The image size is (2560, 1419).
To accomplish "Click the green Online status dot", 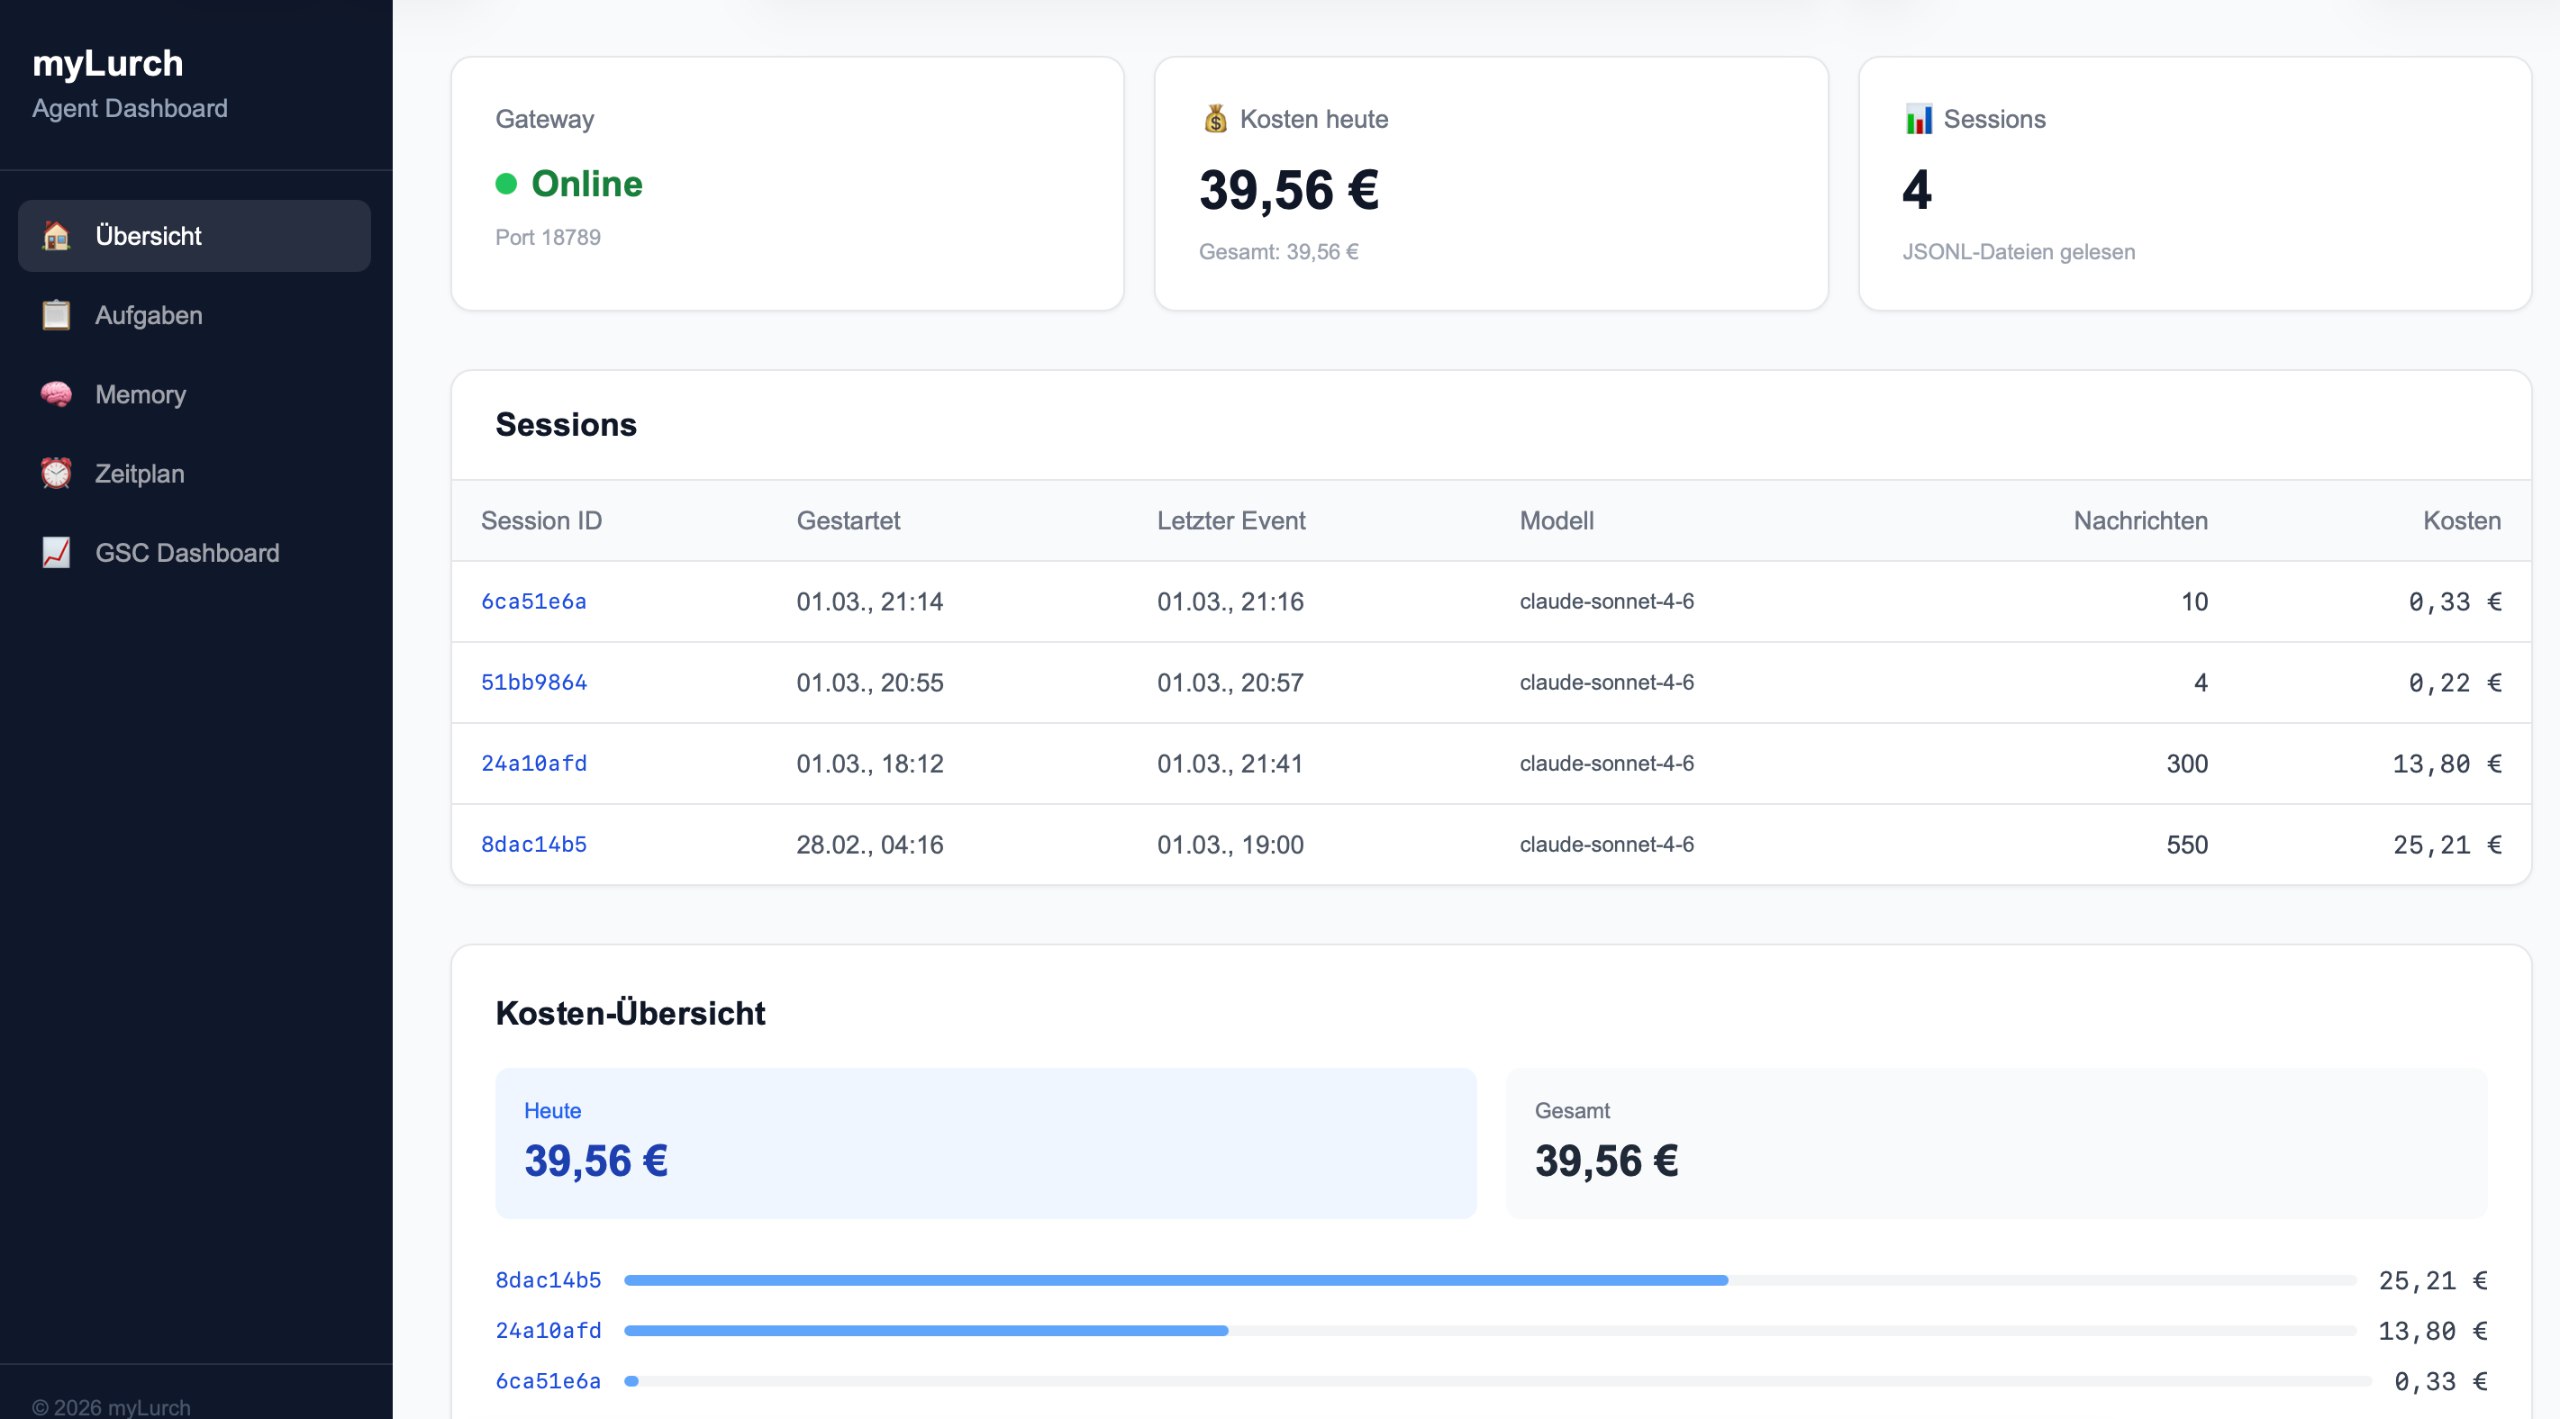I will pyautogui.click(x=507, y=183).
